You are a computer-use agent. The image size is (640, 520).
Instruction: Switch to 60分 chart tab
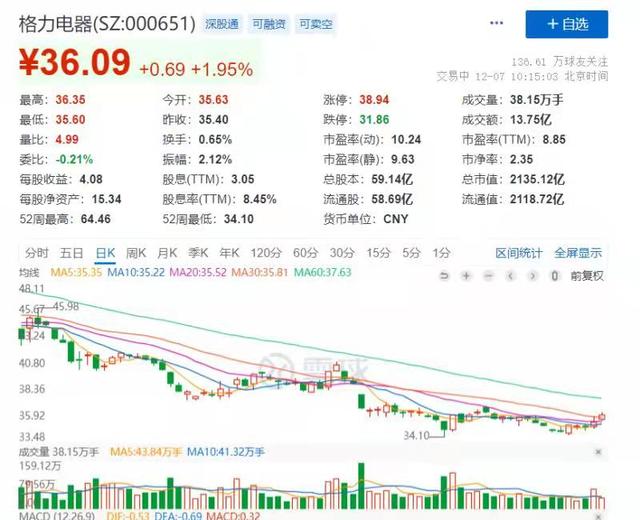pyautogui.click(x=305, y=253)
